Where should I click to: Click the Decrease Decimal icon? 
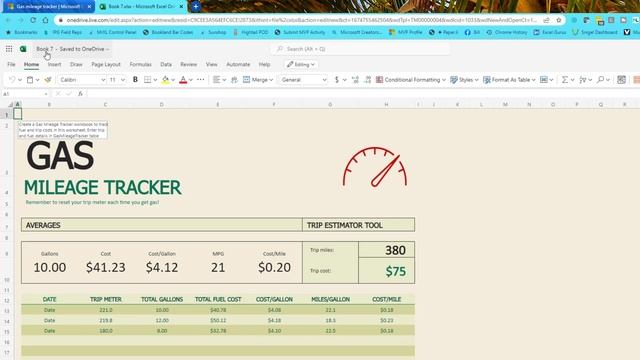(368, 80)
